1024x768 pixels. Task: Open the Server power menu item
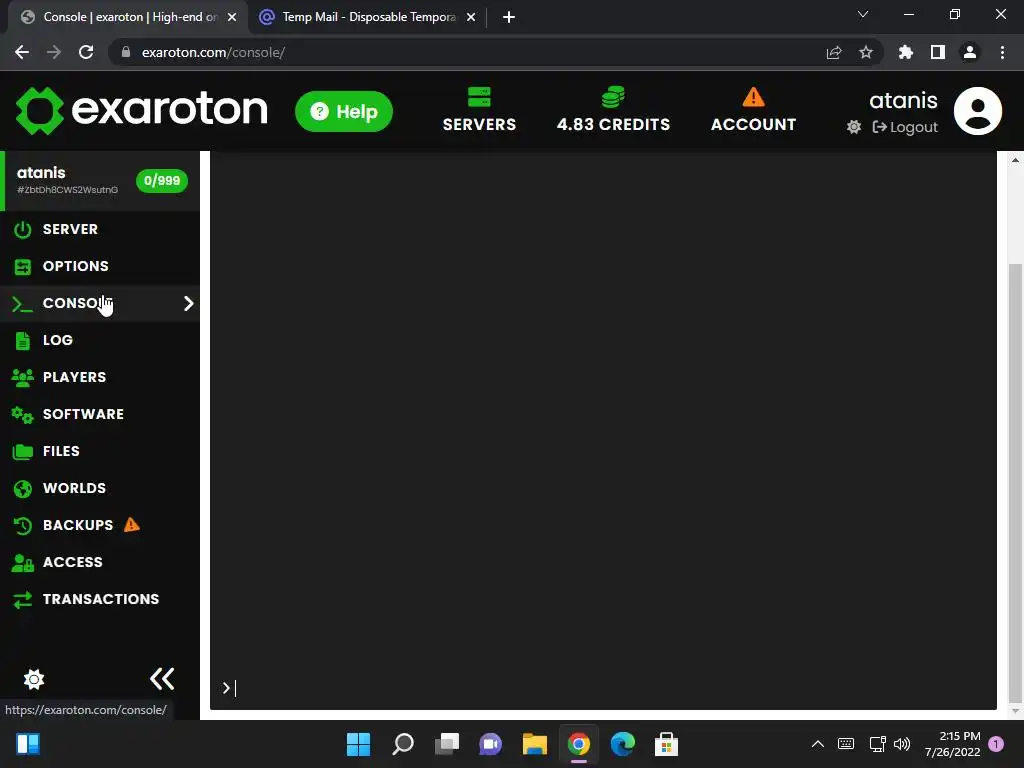100,229
